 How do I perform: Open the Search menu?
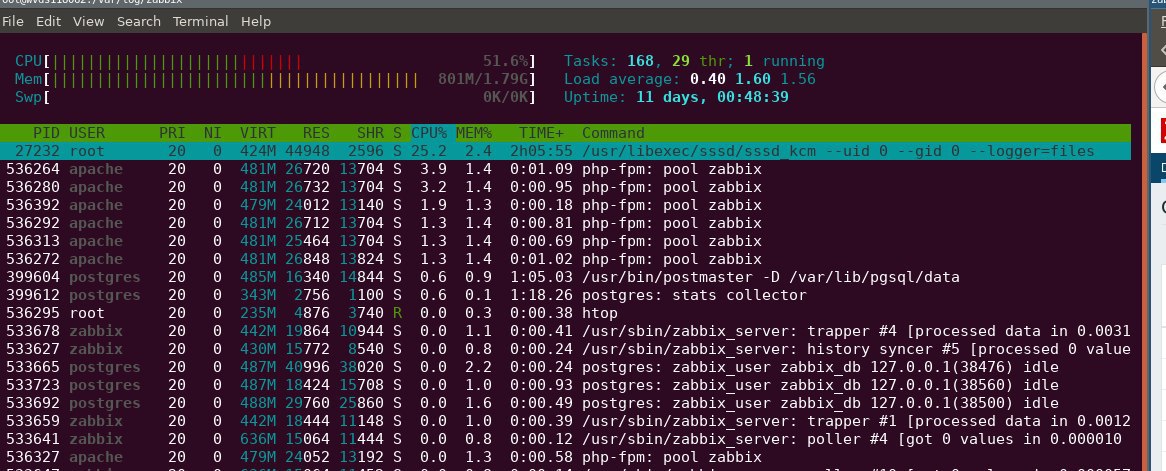click(138, 22)
